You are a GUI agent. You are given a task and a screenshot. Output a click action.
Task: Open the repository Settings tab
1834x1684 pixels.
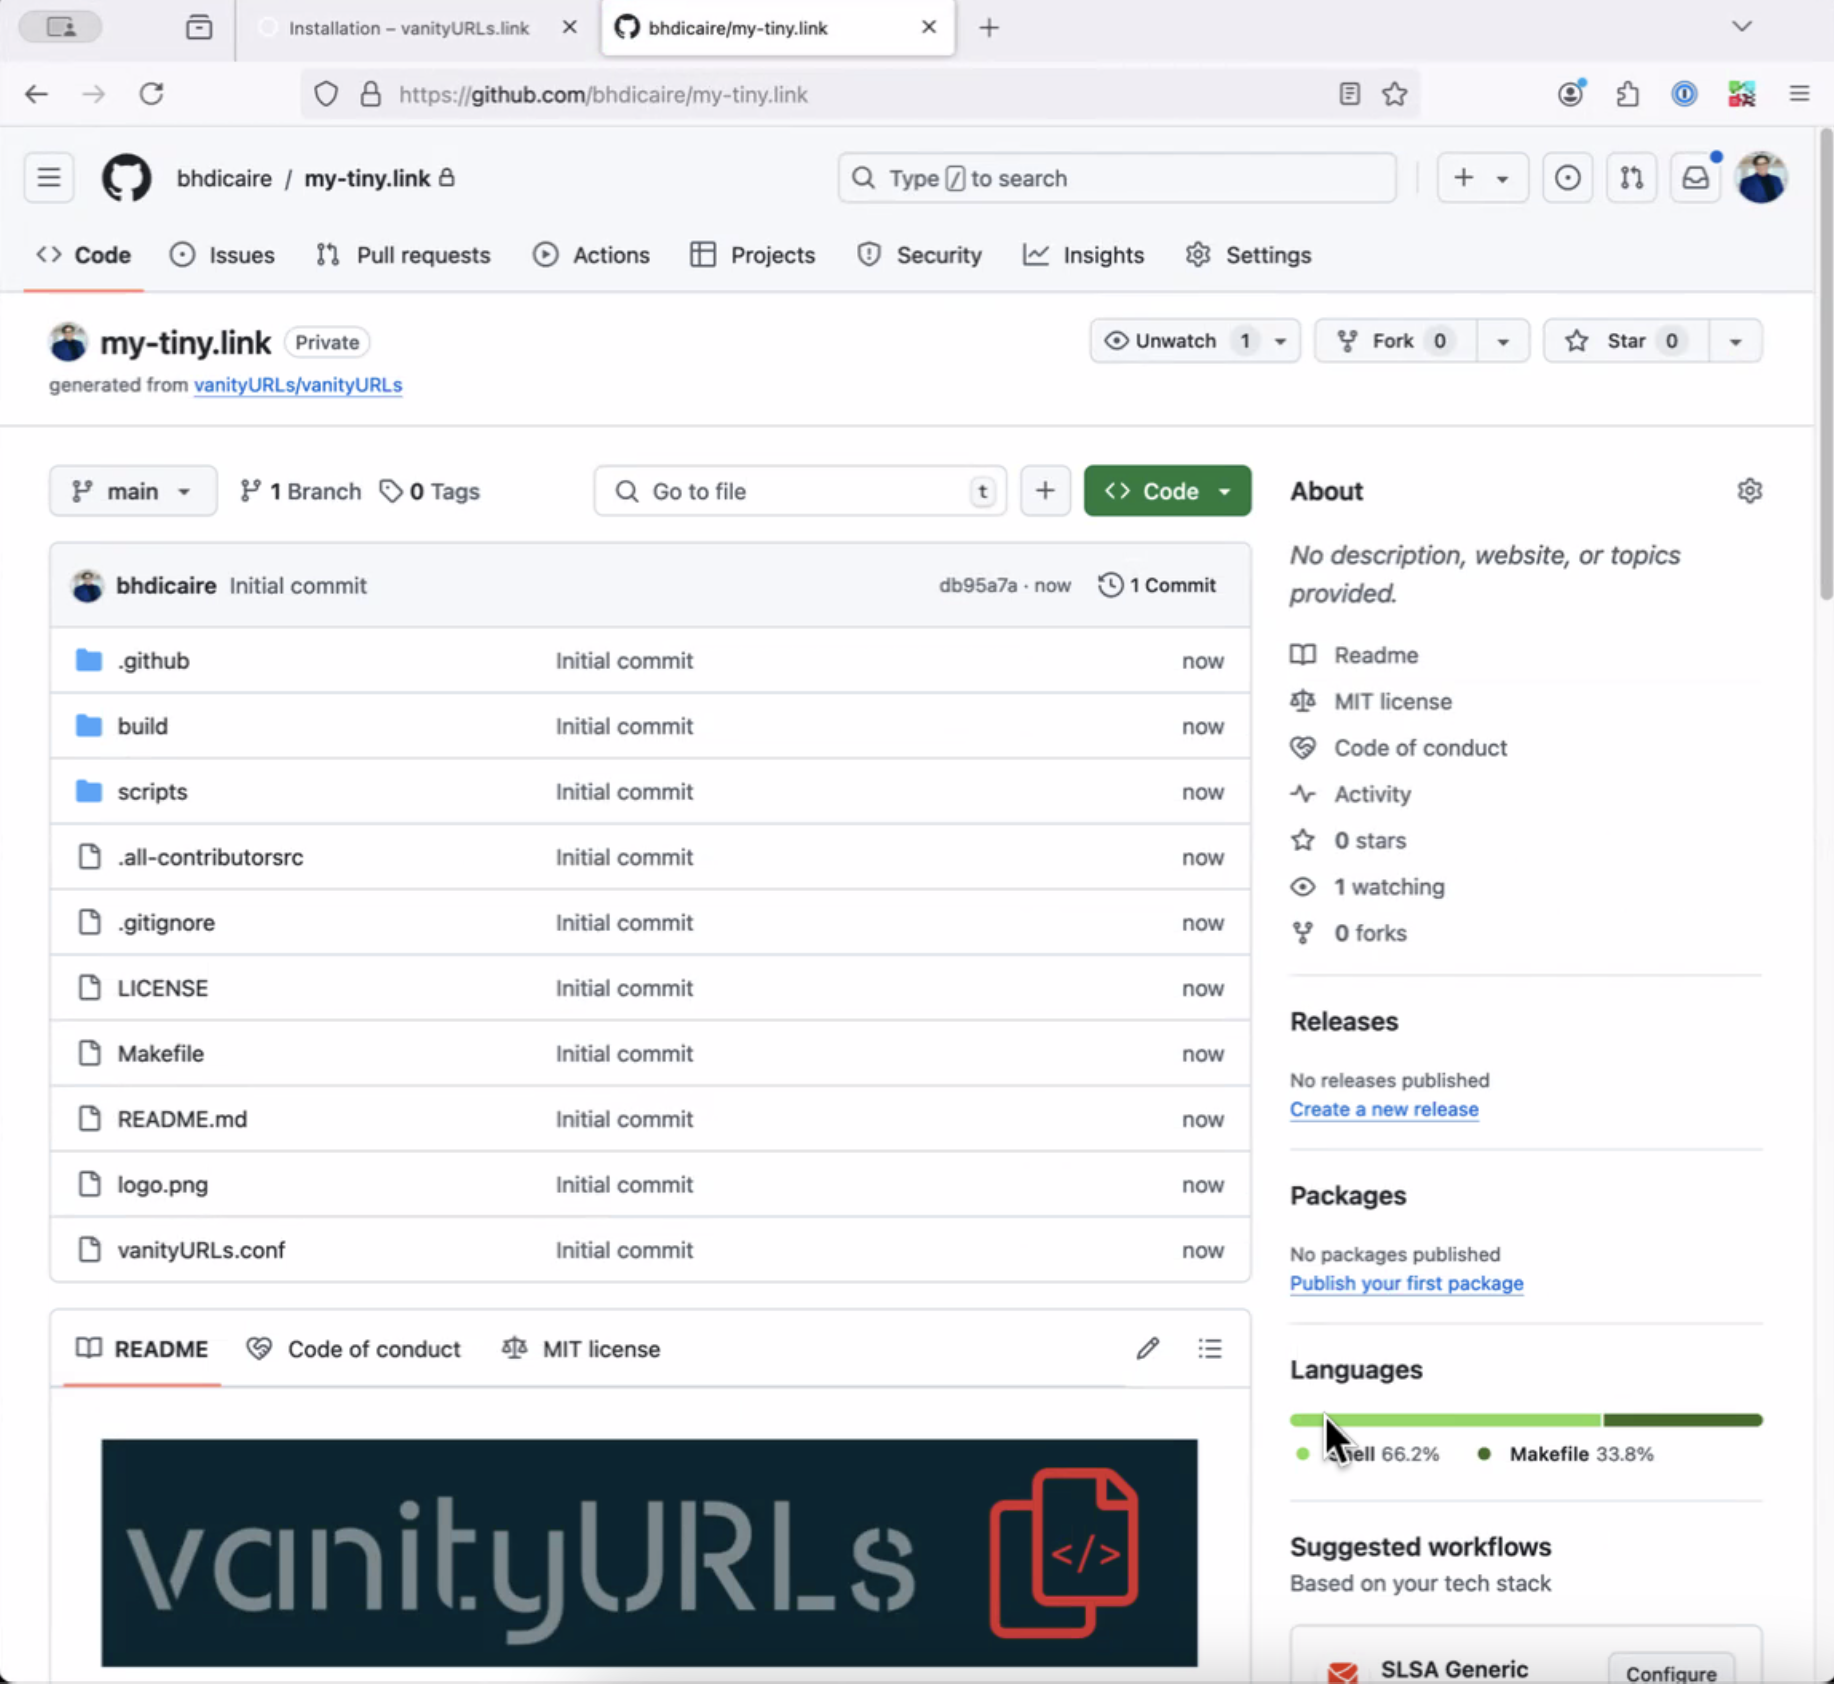[x=1248, y=255]
